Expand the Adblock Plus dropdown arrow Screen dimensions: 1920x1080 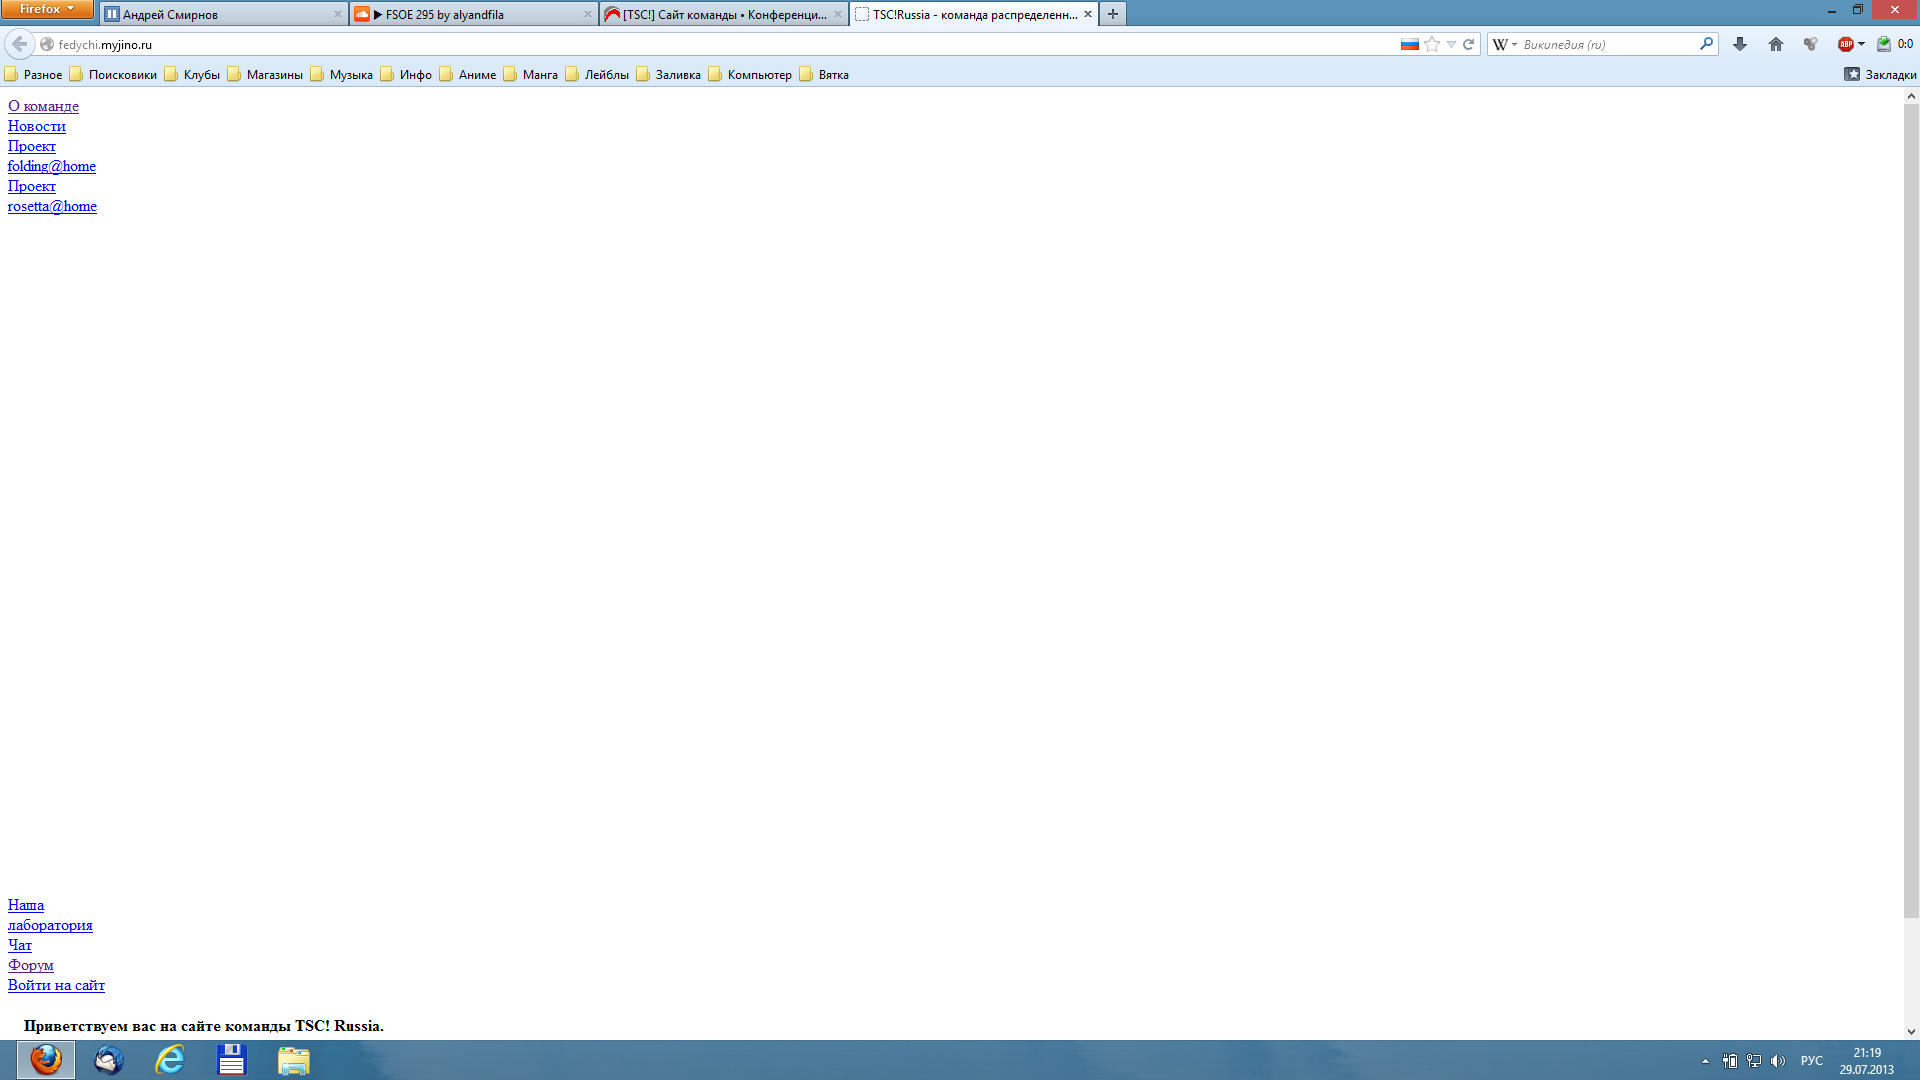pyautogui.click(x=1861, y=44)
